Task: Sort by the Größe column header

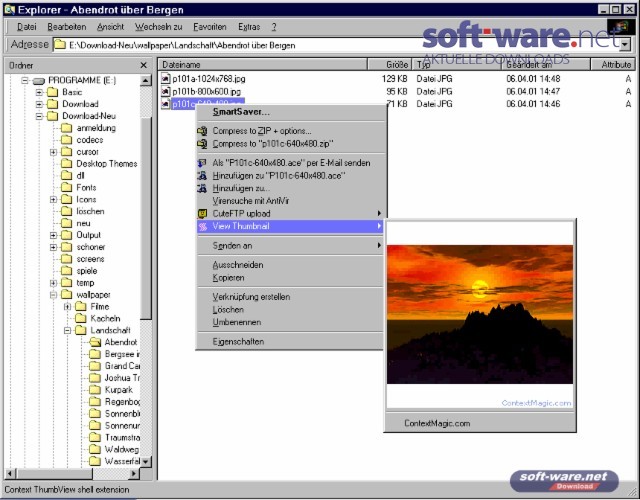Action: [389, 64]
